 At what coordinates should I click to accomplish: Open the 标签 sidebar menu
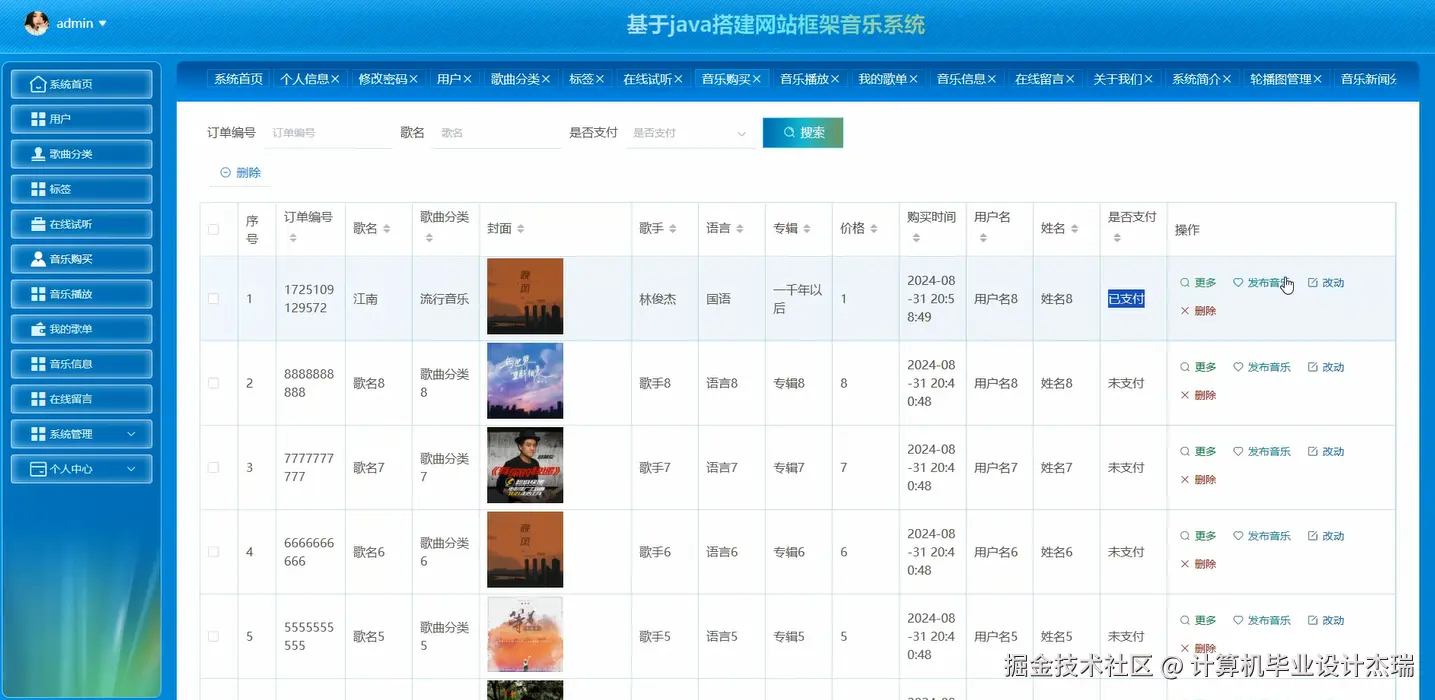[81, 189]
